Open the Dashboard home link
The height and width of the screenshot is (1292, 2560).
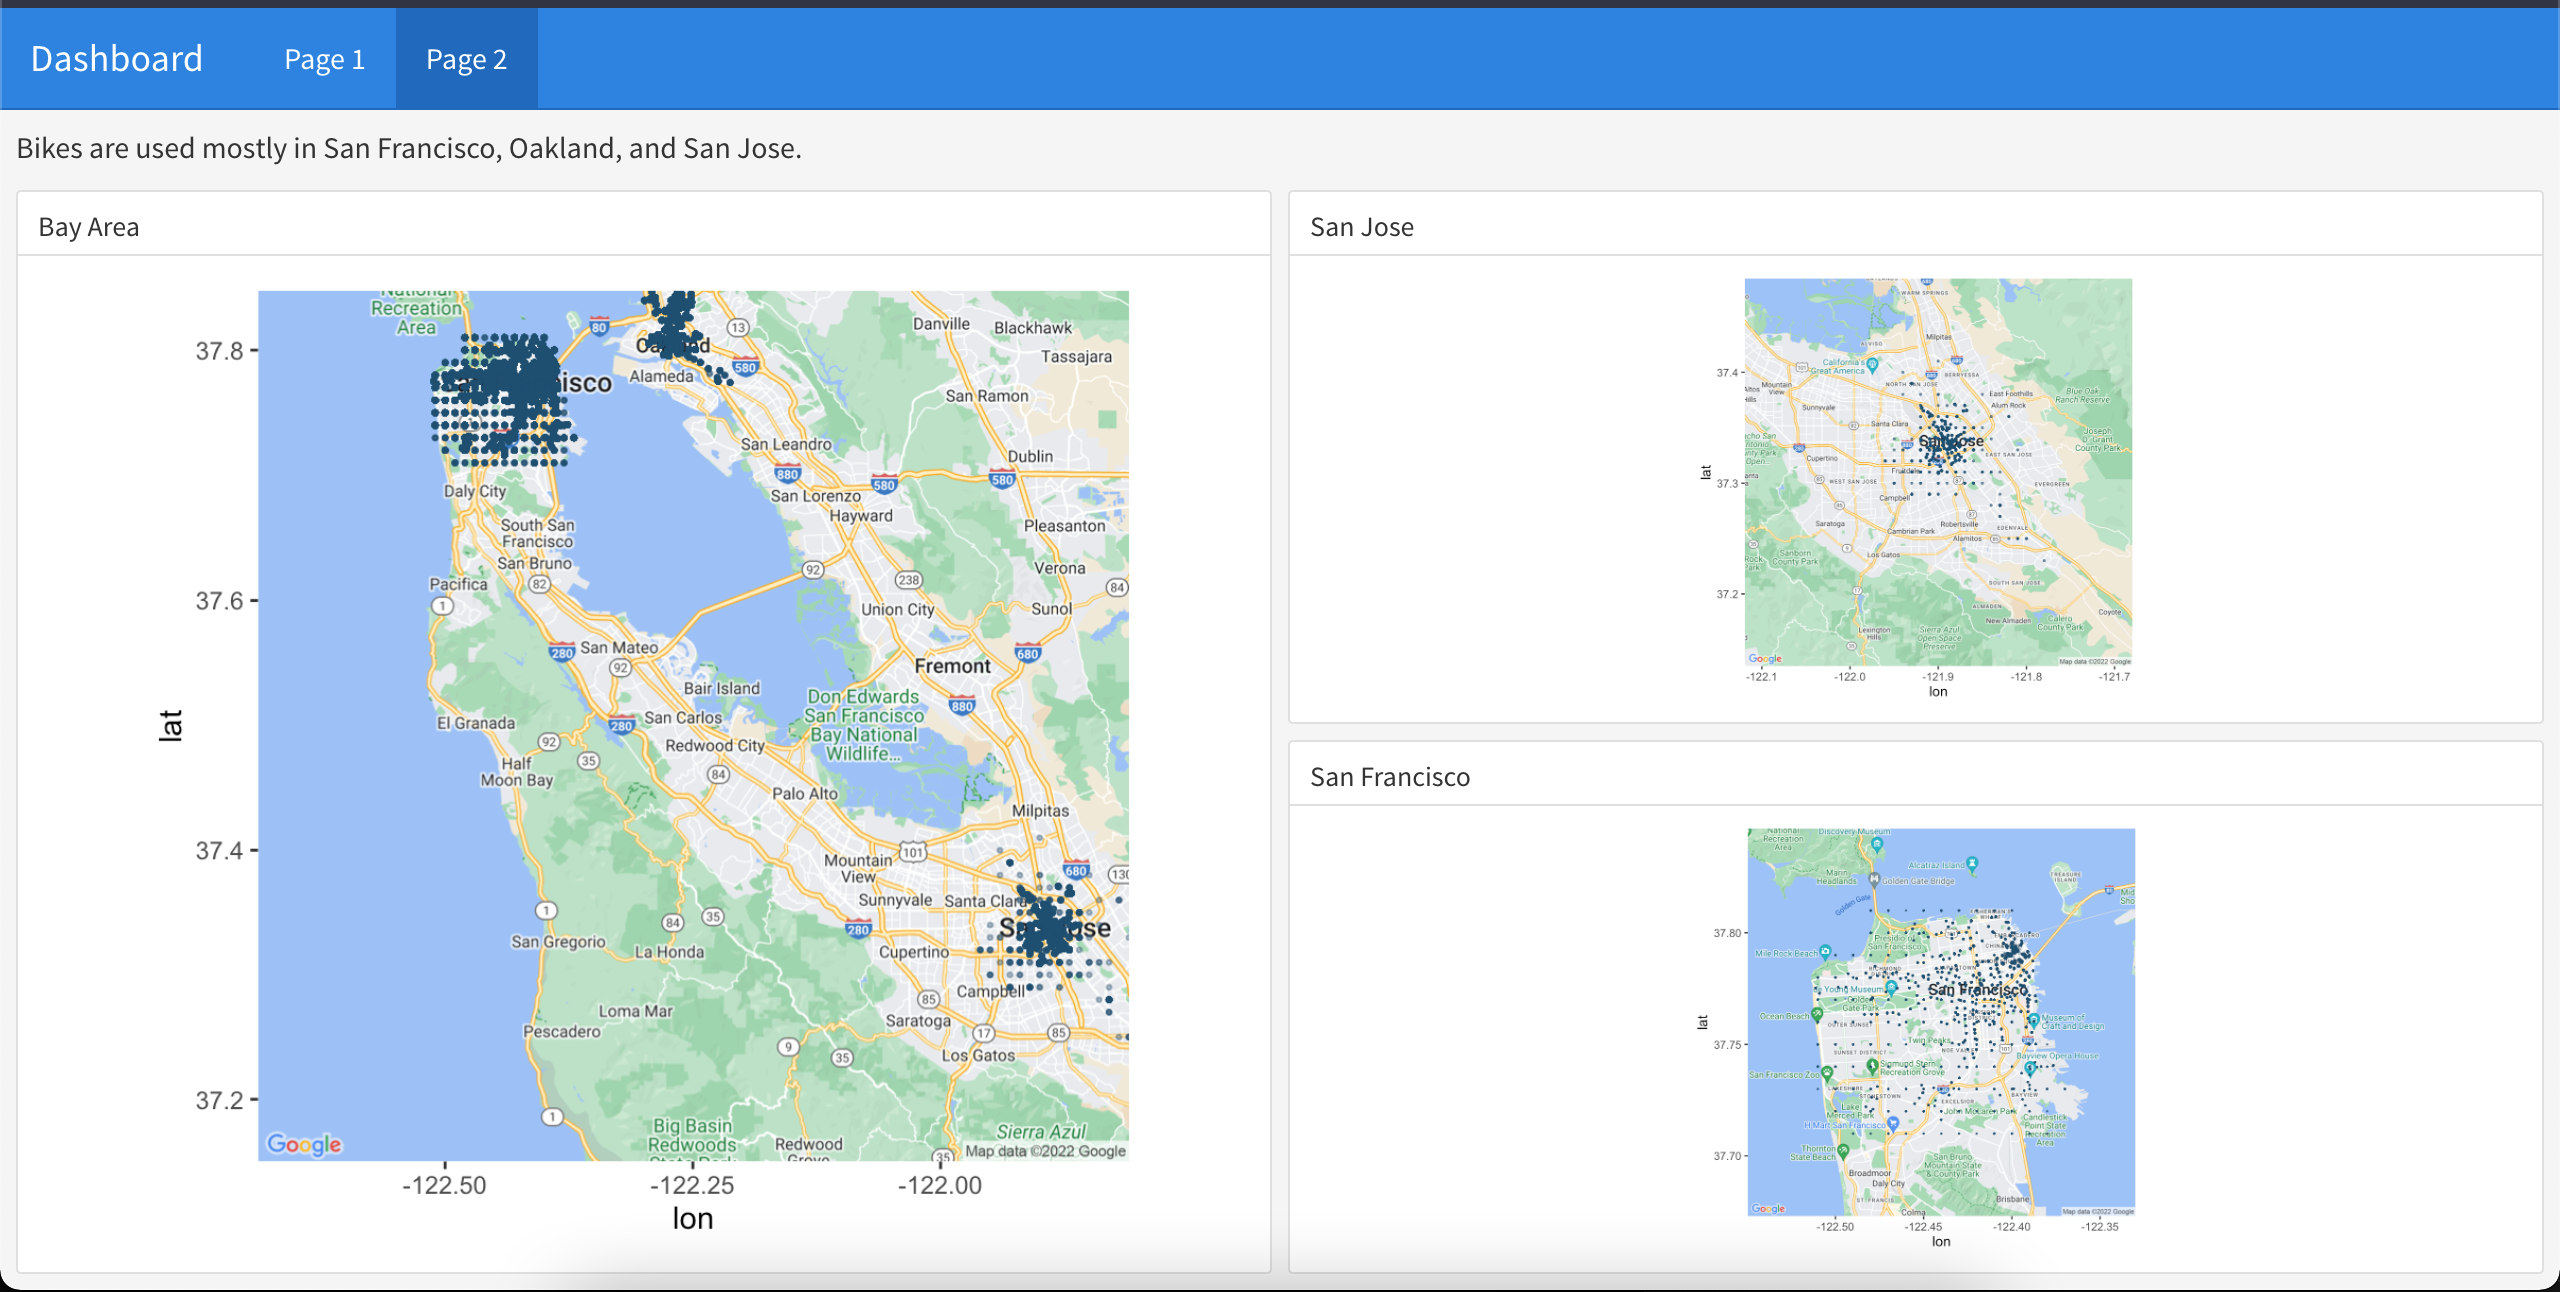116,58
